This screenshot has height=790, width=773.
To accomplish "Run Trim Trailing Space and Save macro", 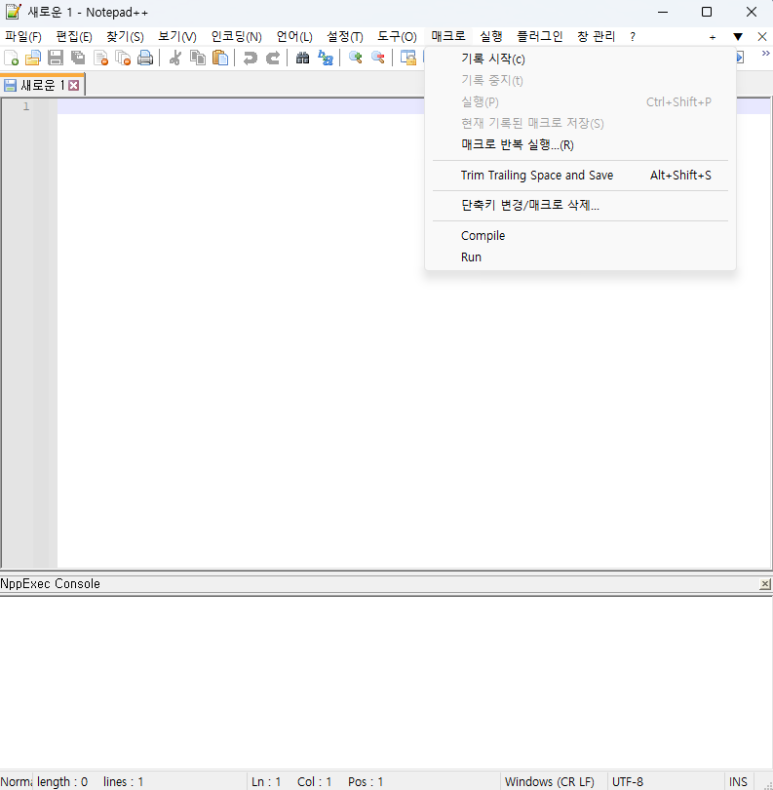I will [581, 175].
